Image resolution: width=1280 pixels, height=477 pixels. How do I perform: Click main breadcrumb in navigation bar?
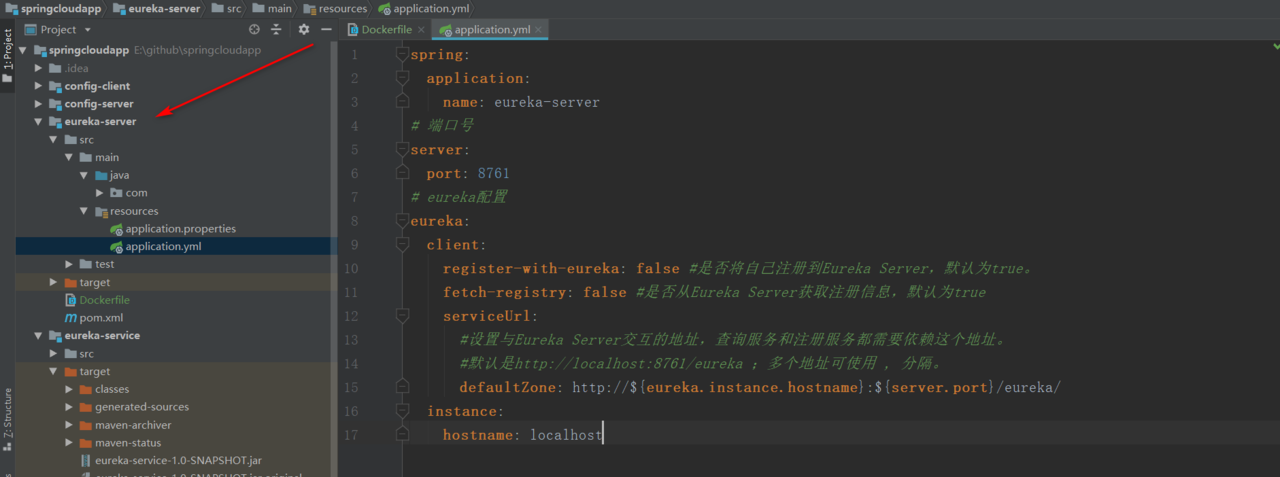273,8
